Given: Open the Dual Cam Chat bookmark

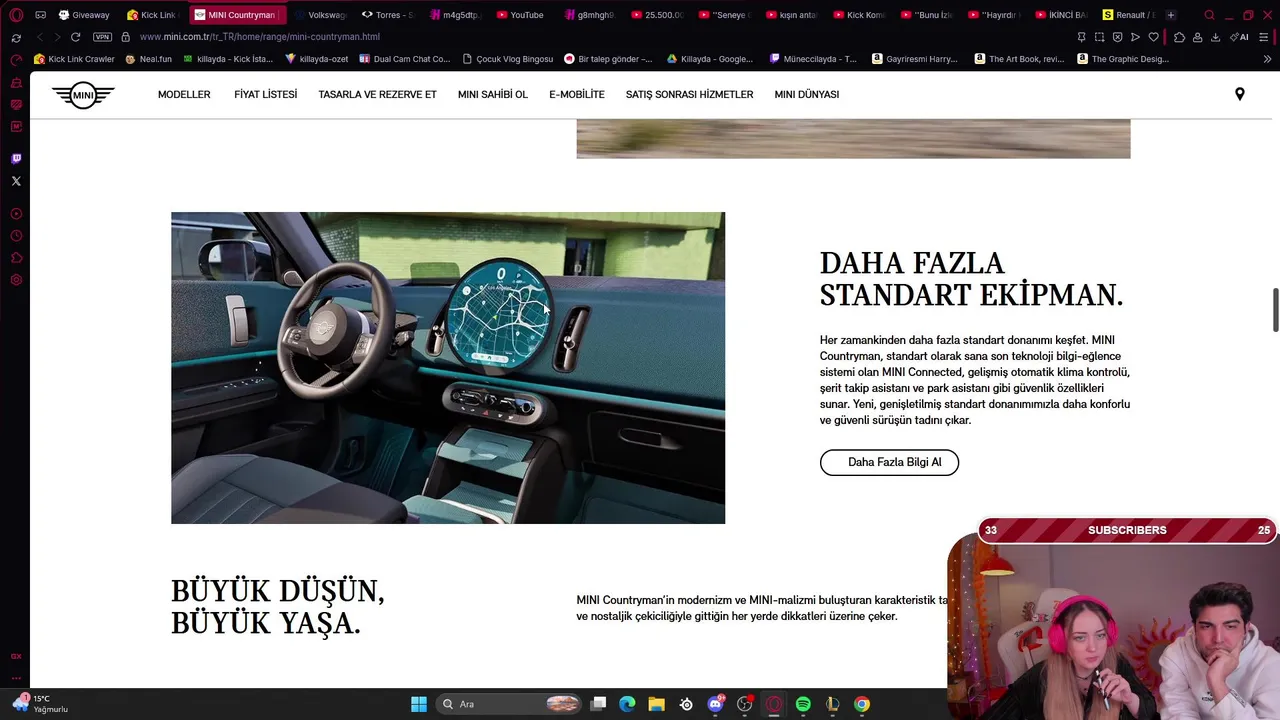Looking at the screenshot, I should [x=404, y=59].
